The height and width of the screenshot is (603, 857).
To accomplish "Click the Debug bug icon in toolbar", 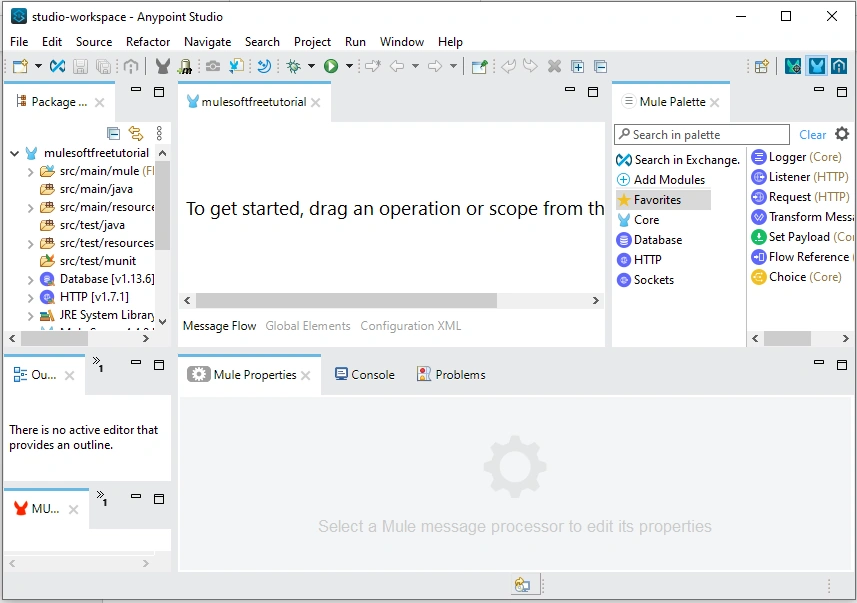I will click(294, 66).
